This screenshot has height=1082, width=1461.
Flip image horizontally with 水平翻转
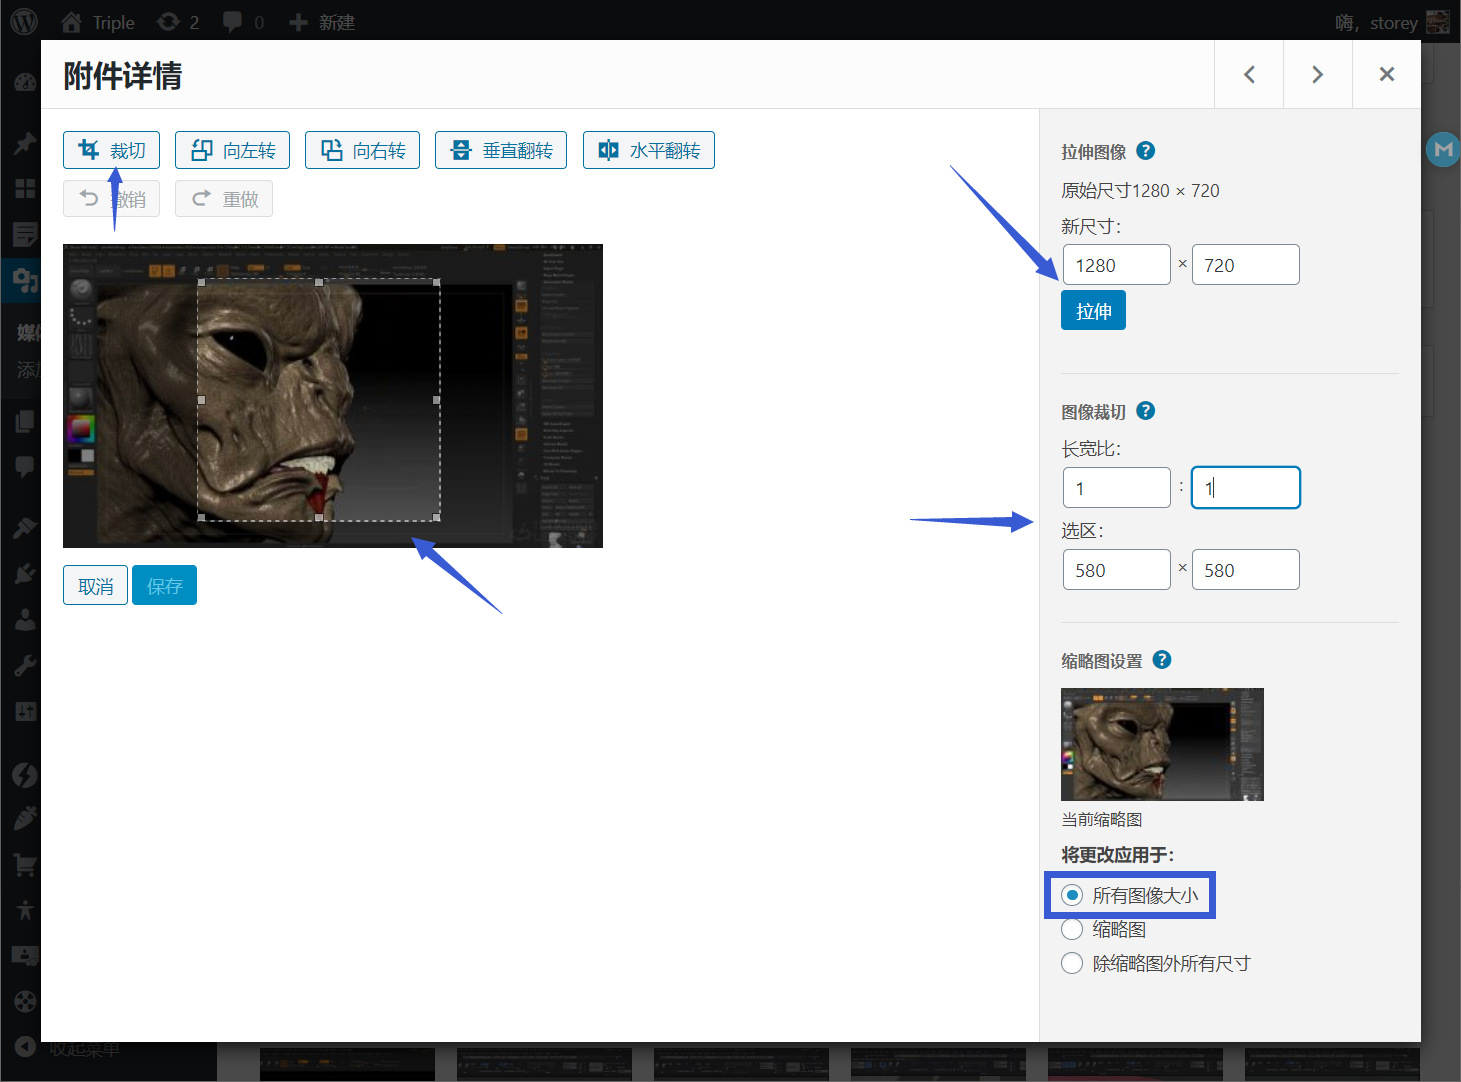[648, 150]
